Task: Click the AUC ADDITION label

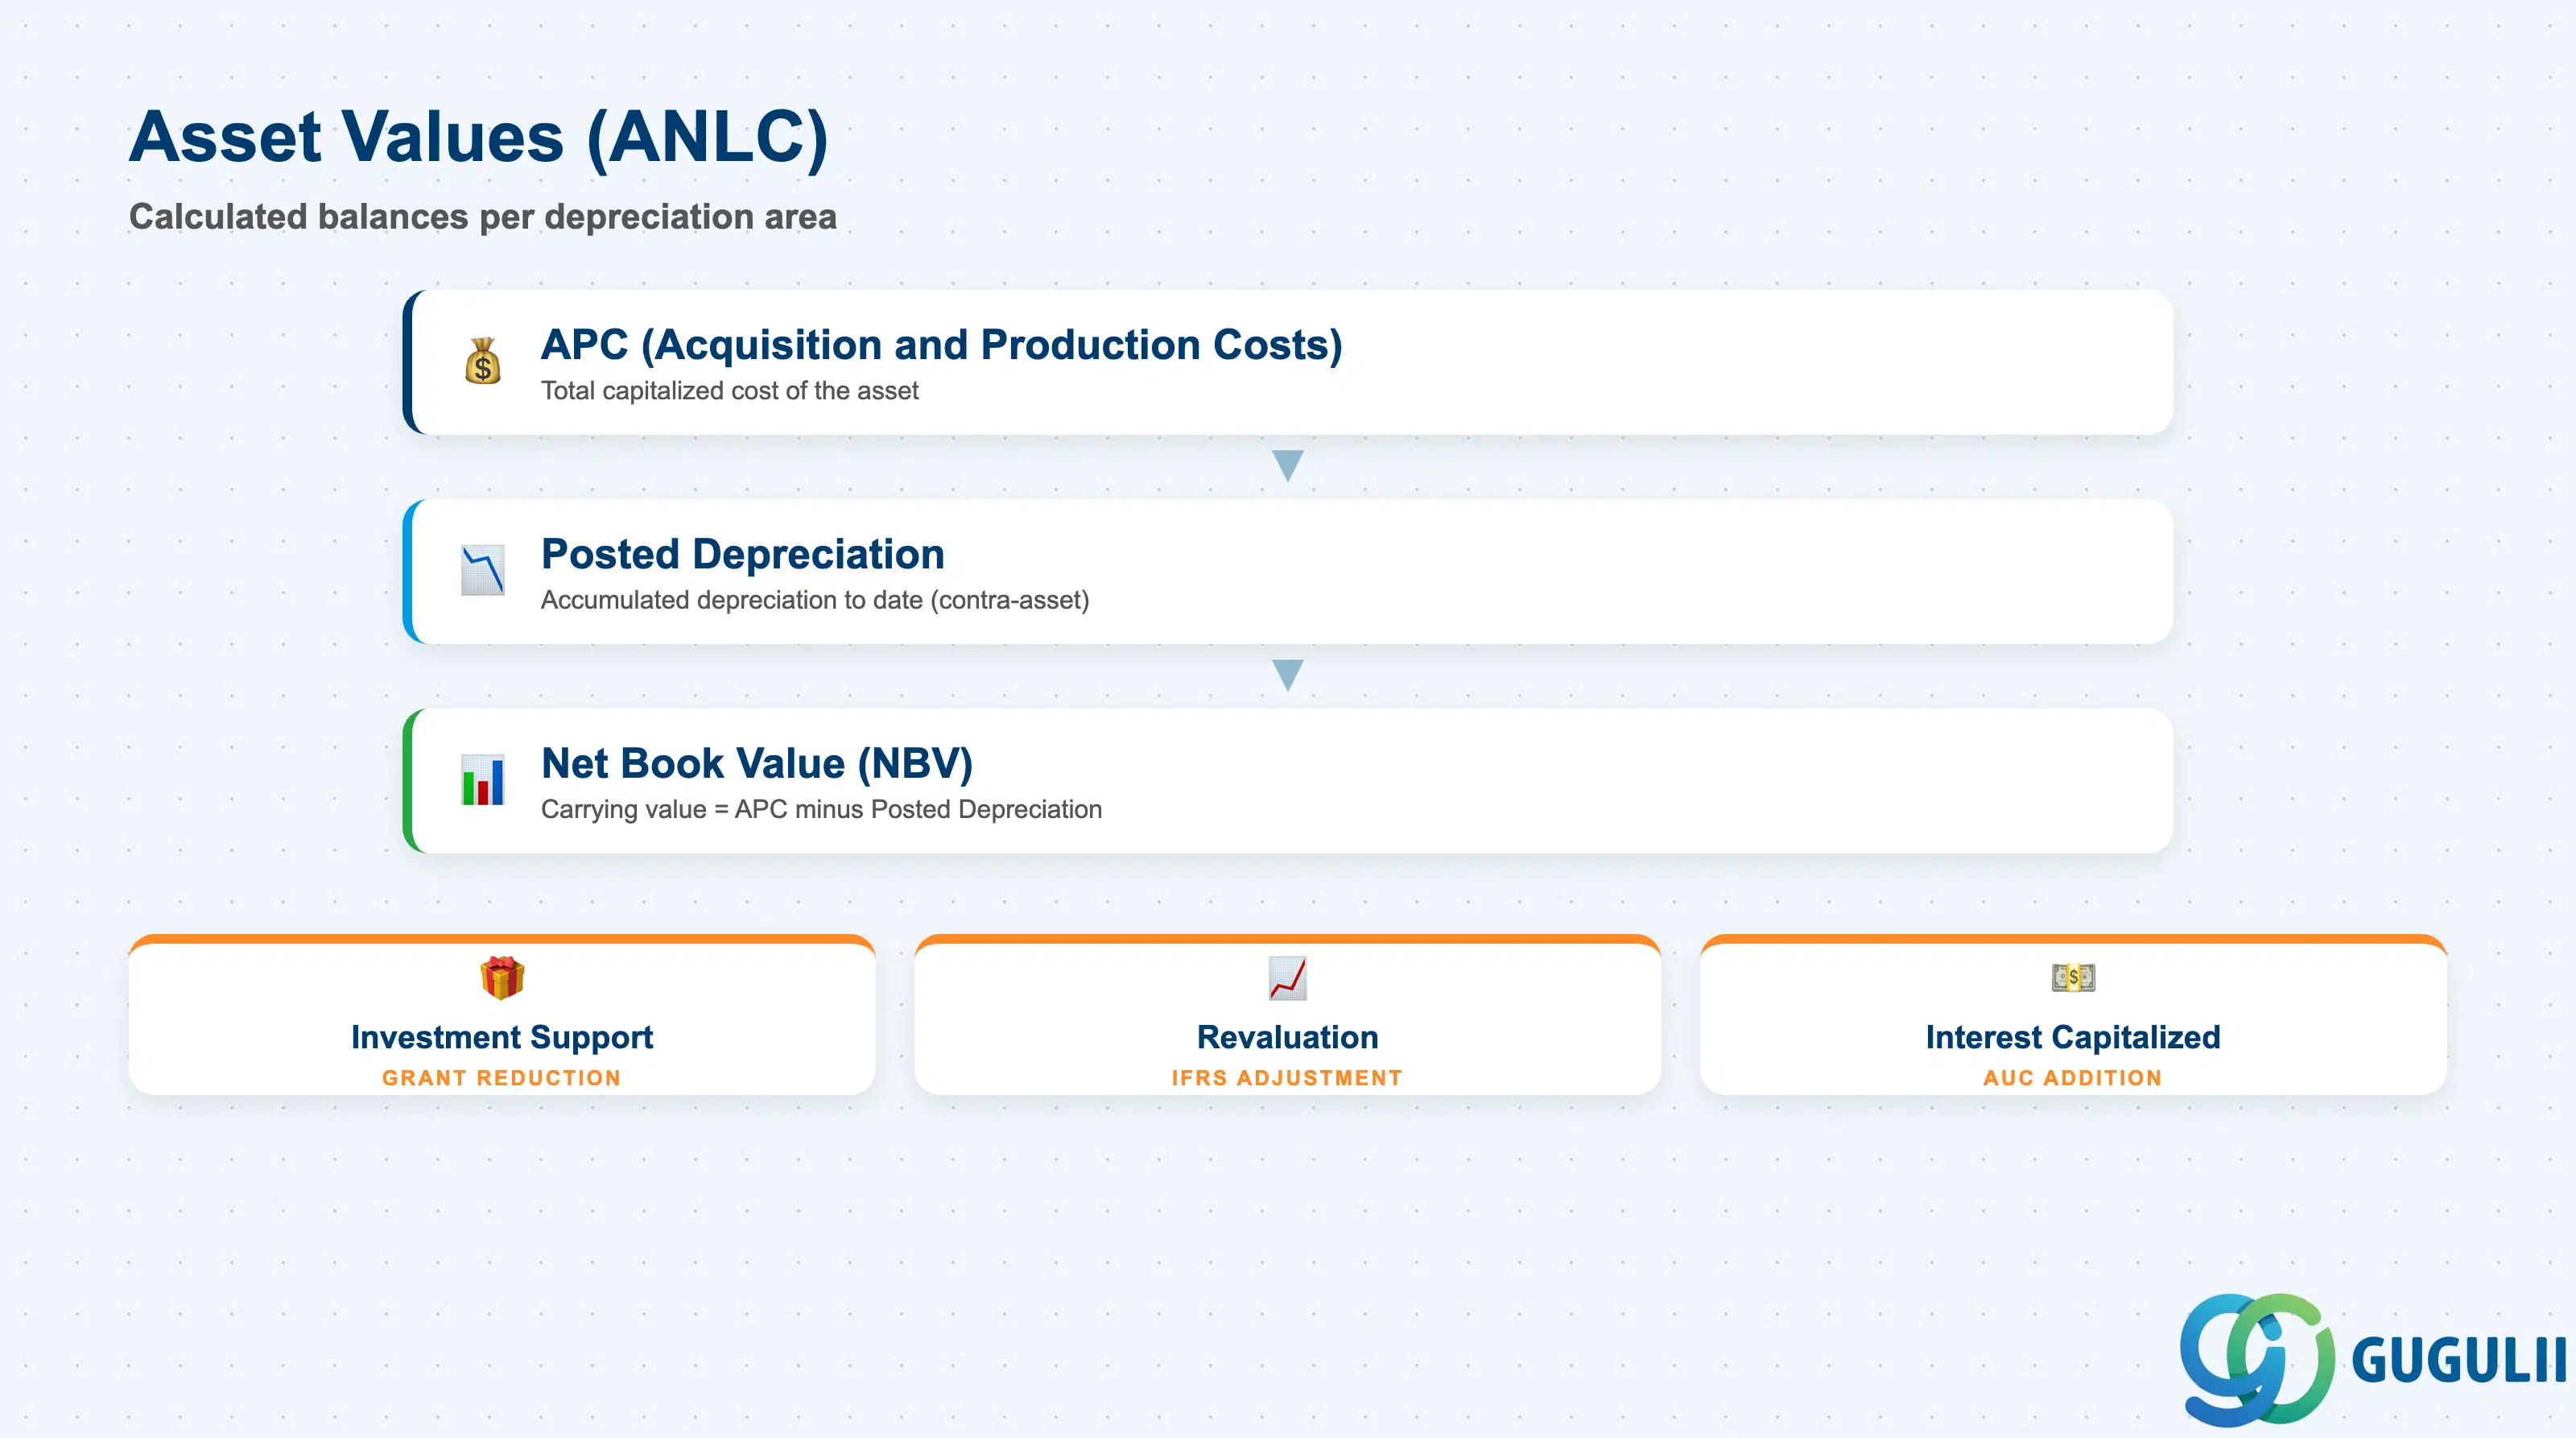Action: 2073,1078
